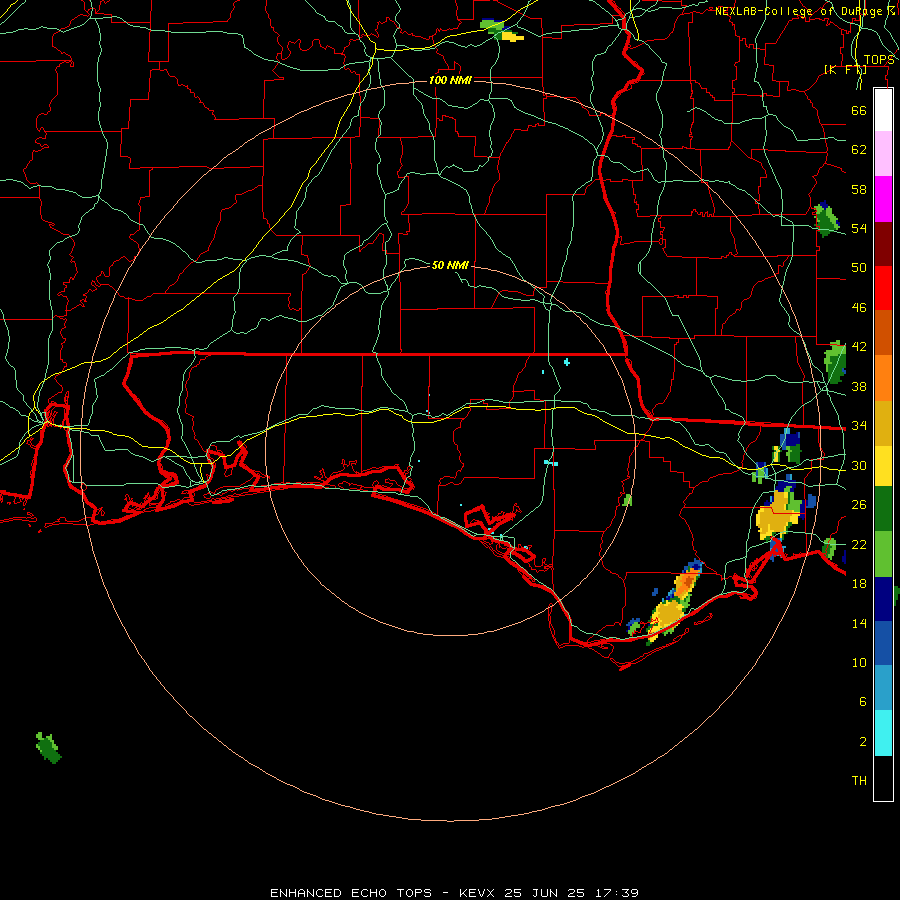The width and height of the screenshot is (900, 900).
Task: Click the "66" legend value
Action: click(859, 110)
